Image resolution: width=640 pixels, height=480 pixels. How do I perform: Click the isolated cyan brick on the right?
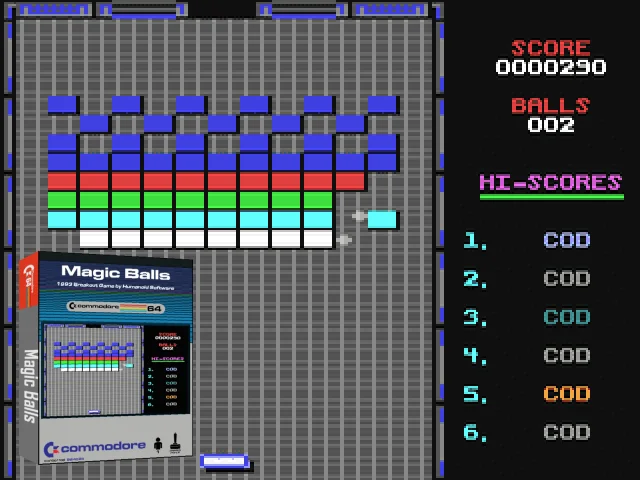point(382,219)
